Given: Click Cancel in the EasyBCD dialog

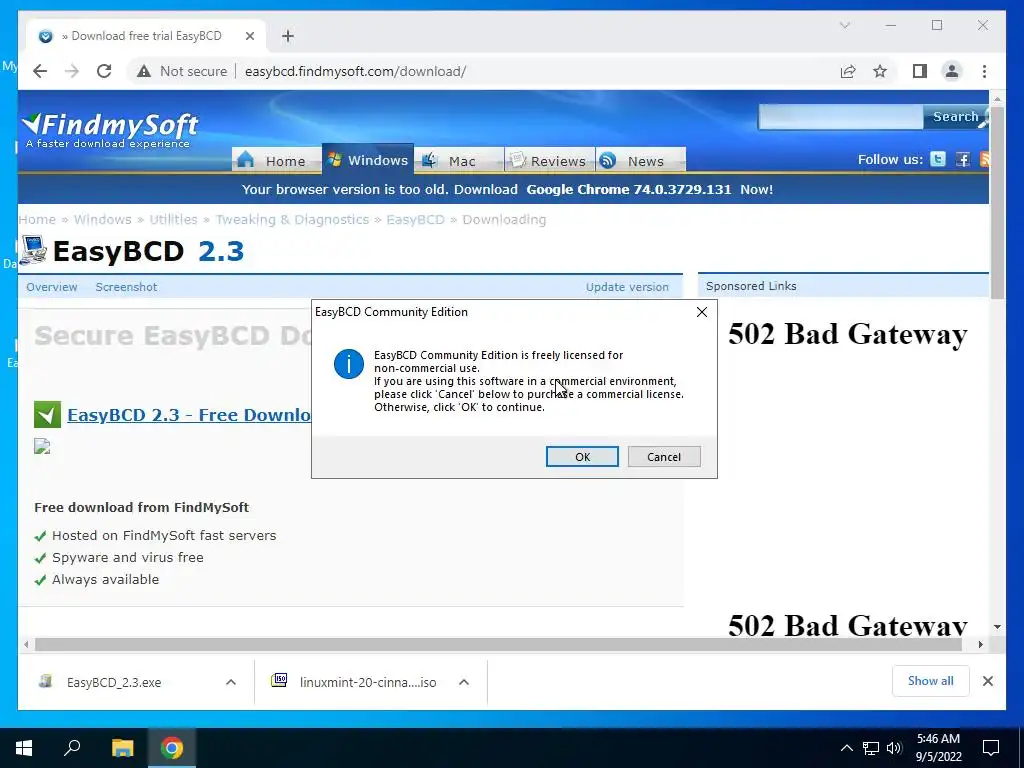Looking at the screenshot, I should point(664,456).
